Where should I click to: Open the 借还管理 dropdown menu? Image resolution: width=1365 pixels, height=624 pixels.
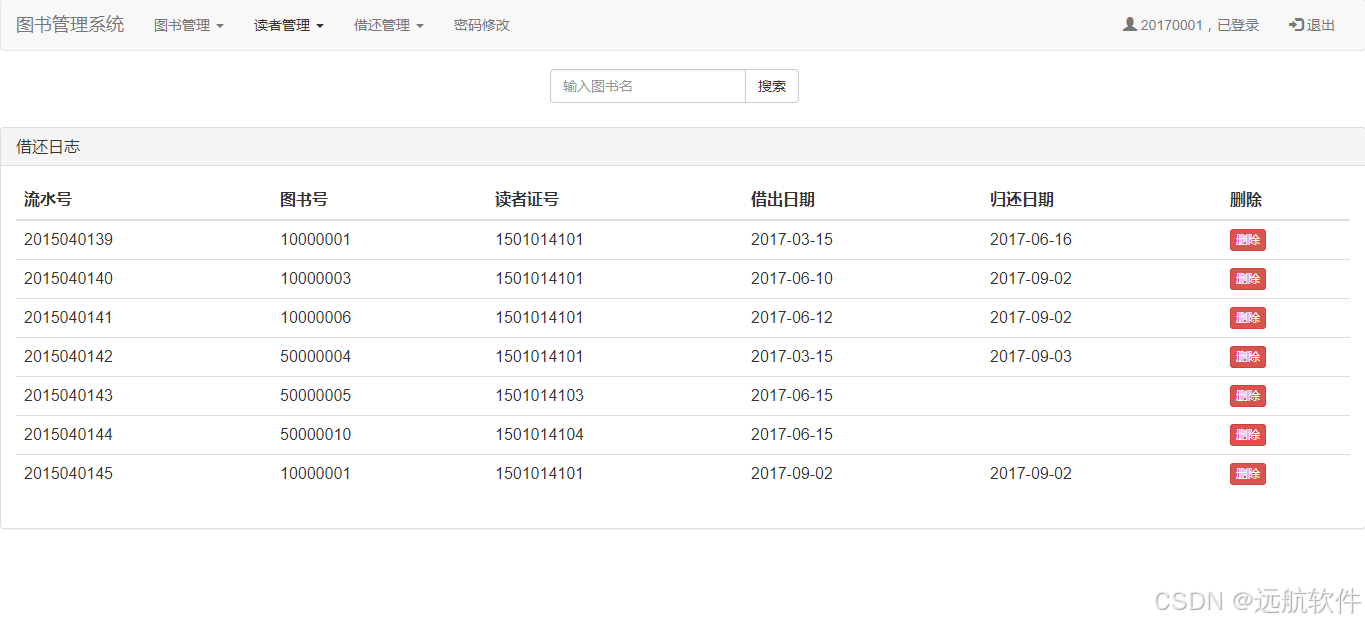388,25
